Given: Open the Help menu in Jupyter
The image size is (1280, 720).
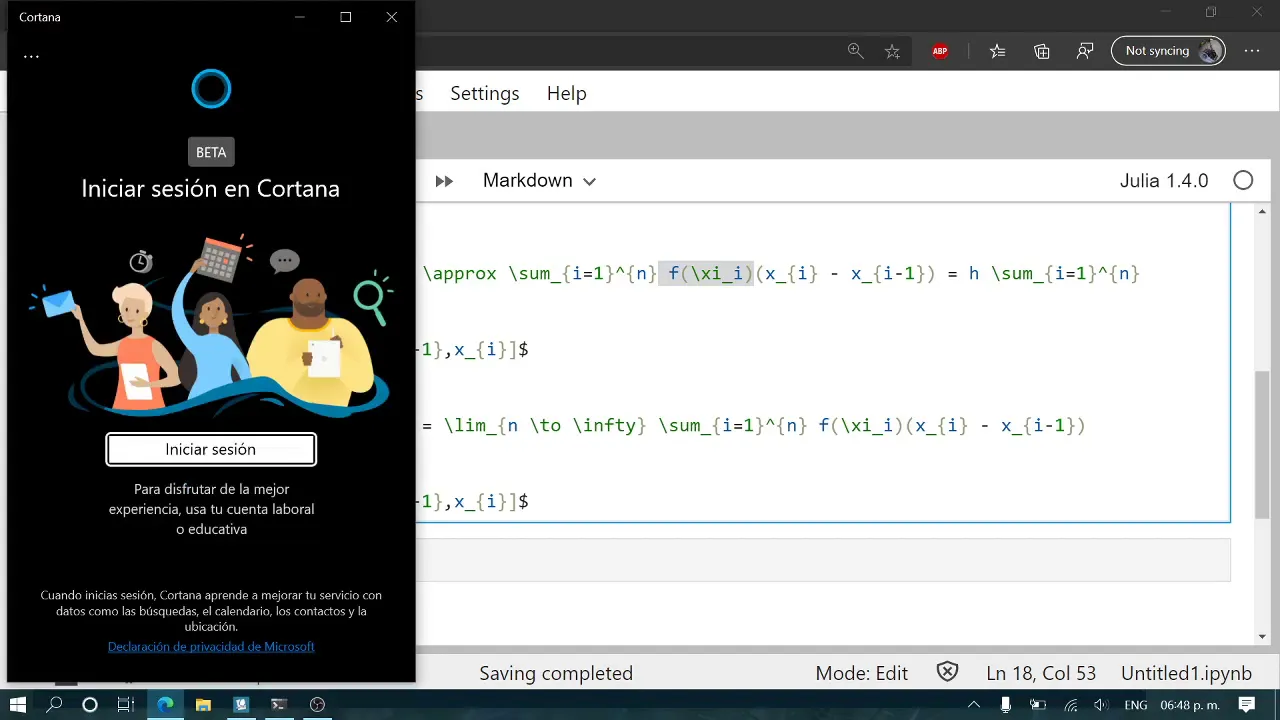Looking at the screenshot, I should pyautogui.click(x=567, y=93).
